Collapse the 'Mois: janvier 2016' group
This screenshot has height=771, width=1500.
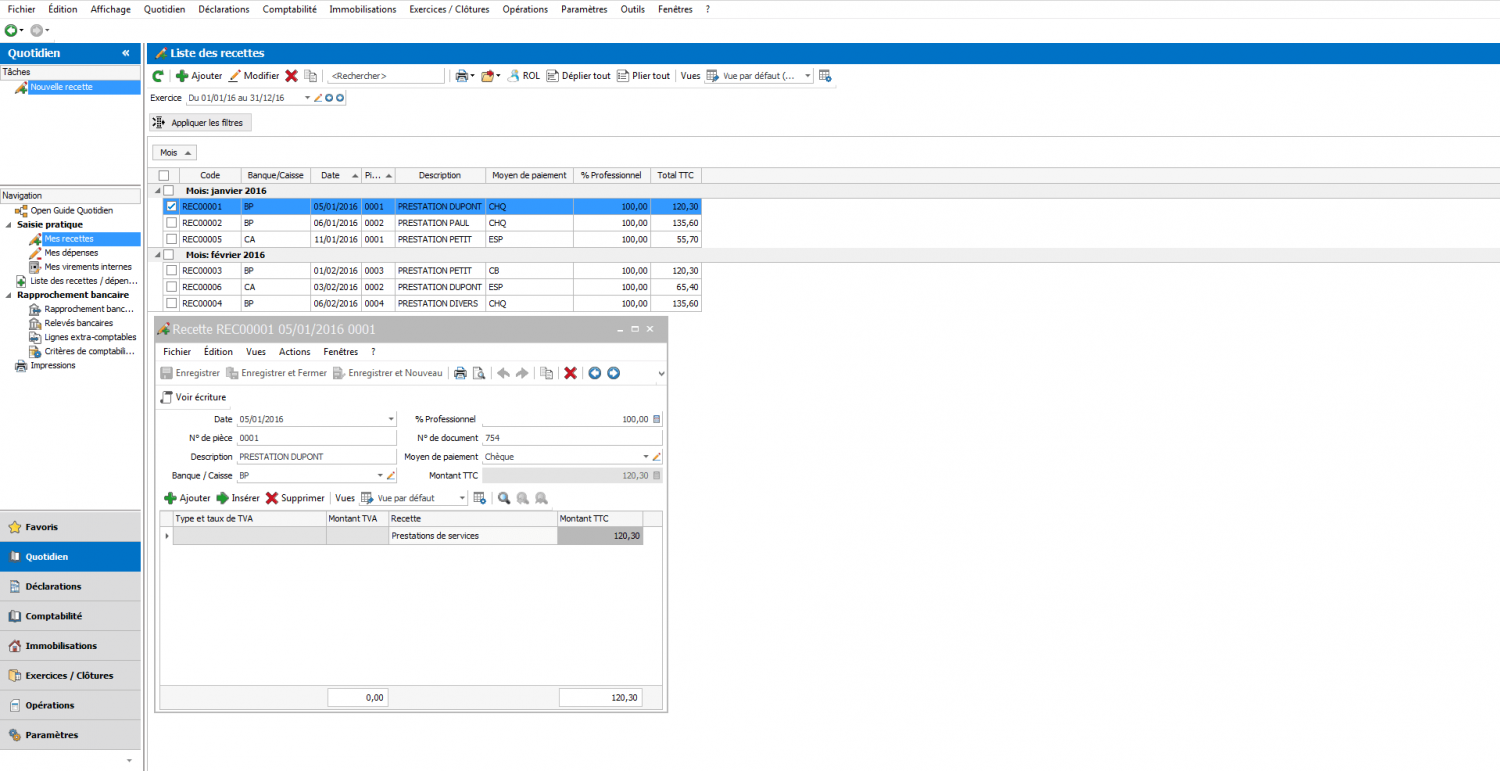tap(156, 190)
